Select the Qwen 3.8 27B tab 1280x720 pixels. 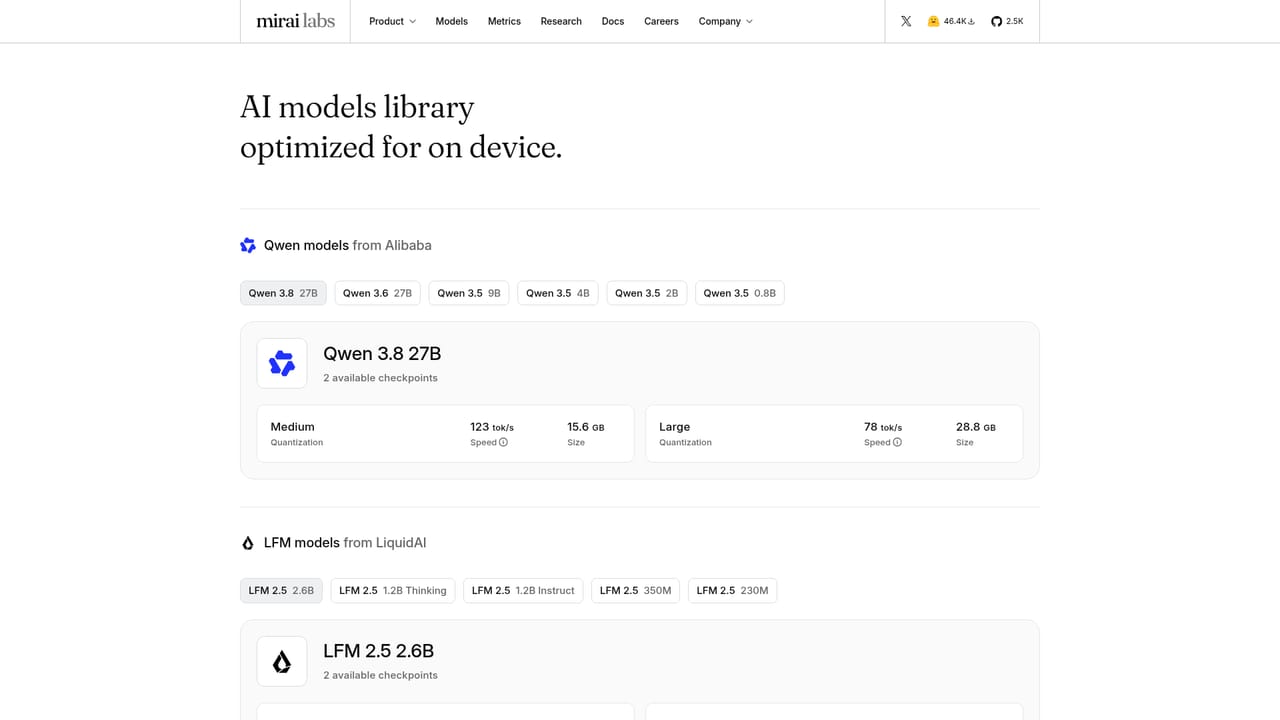(283, 293)
